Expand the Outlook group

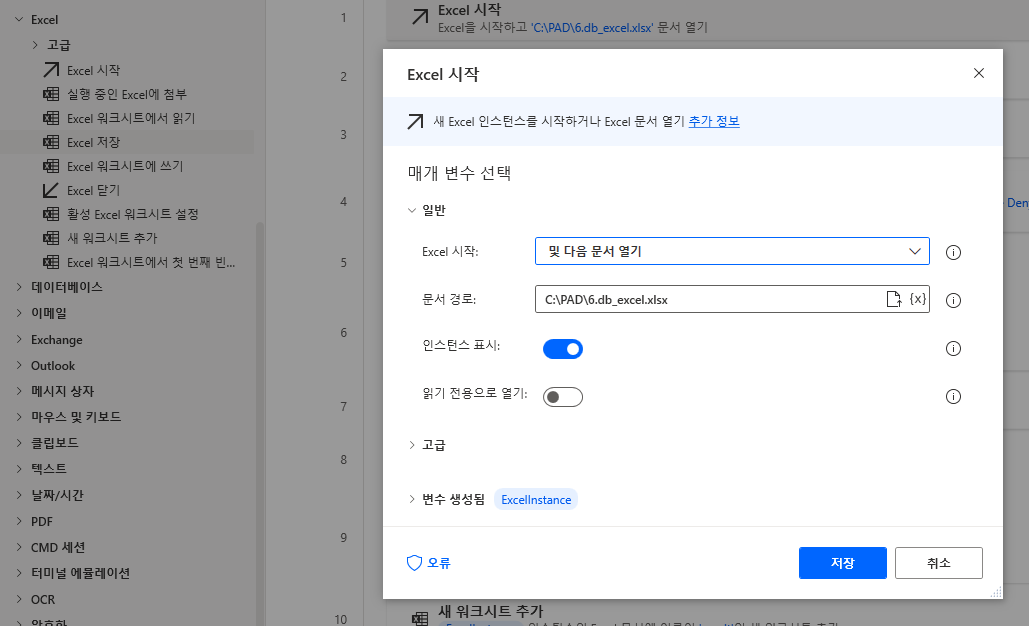click(19, 365)
